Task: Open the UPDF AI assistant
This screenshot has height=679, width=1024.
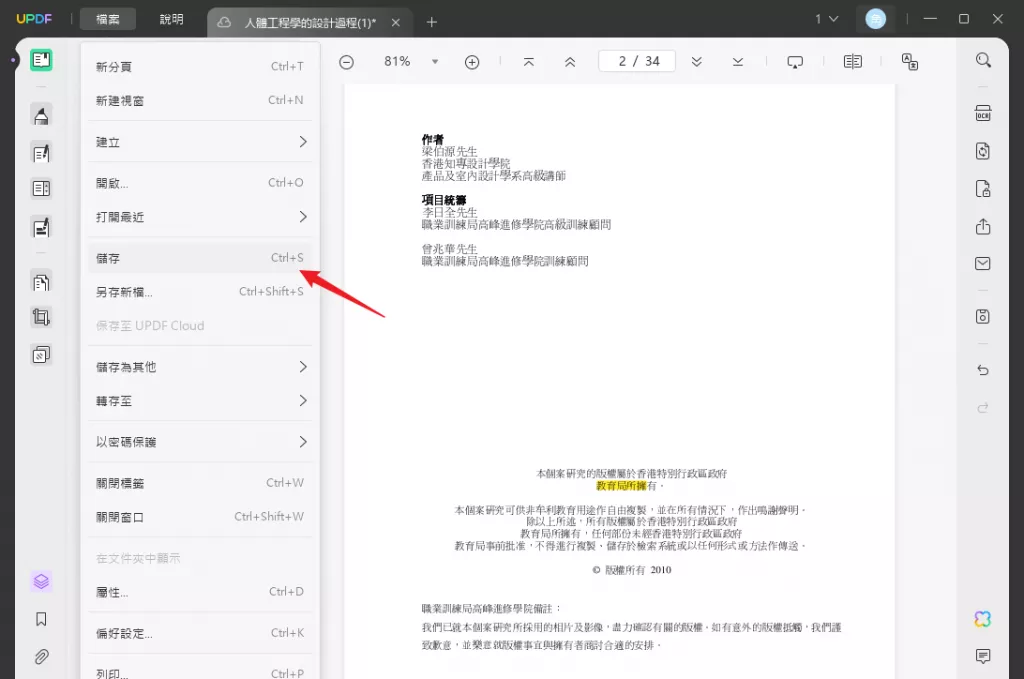Action: (x=983, y=619)
